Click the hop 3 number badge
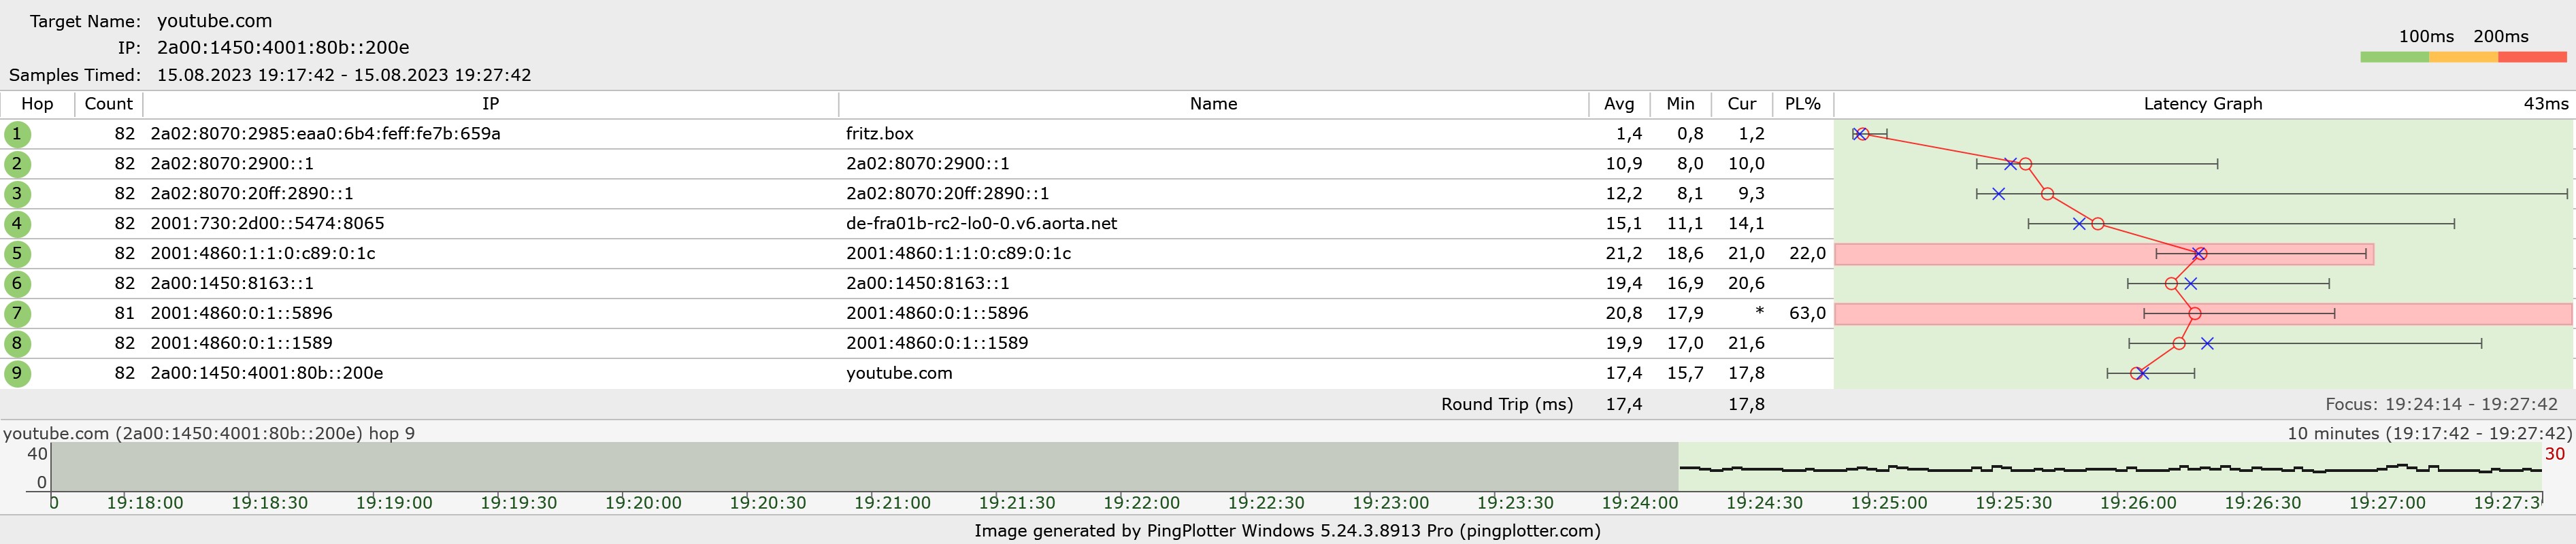This screenshot has width=2576, height=544. (x=17, y=194)
